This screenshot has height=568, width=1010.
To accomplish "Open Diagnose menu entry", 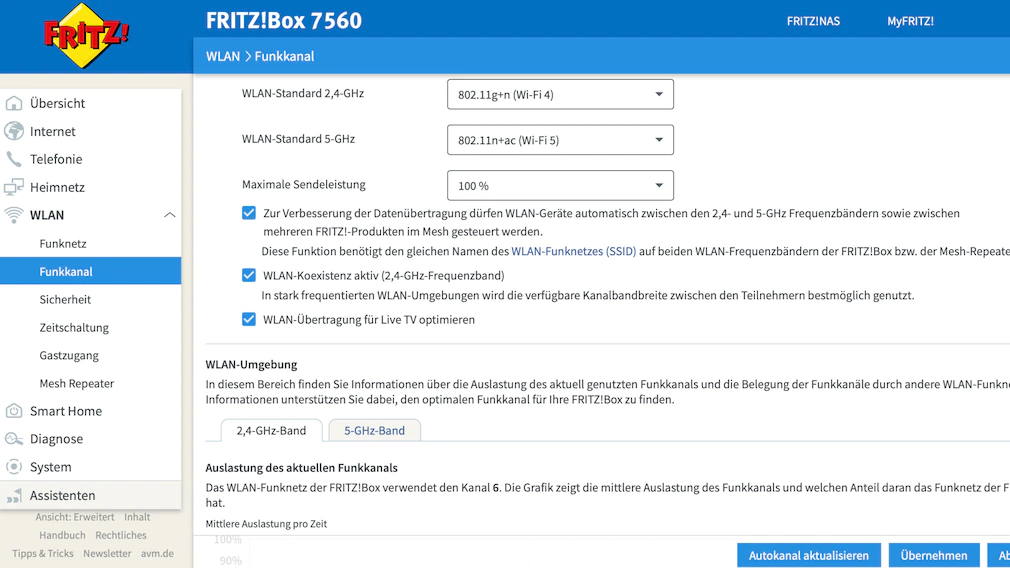I will pyautogui.click(x=56, y=439).
